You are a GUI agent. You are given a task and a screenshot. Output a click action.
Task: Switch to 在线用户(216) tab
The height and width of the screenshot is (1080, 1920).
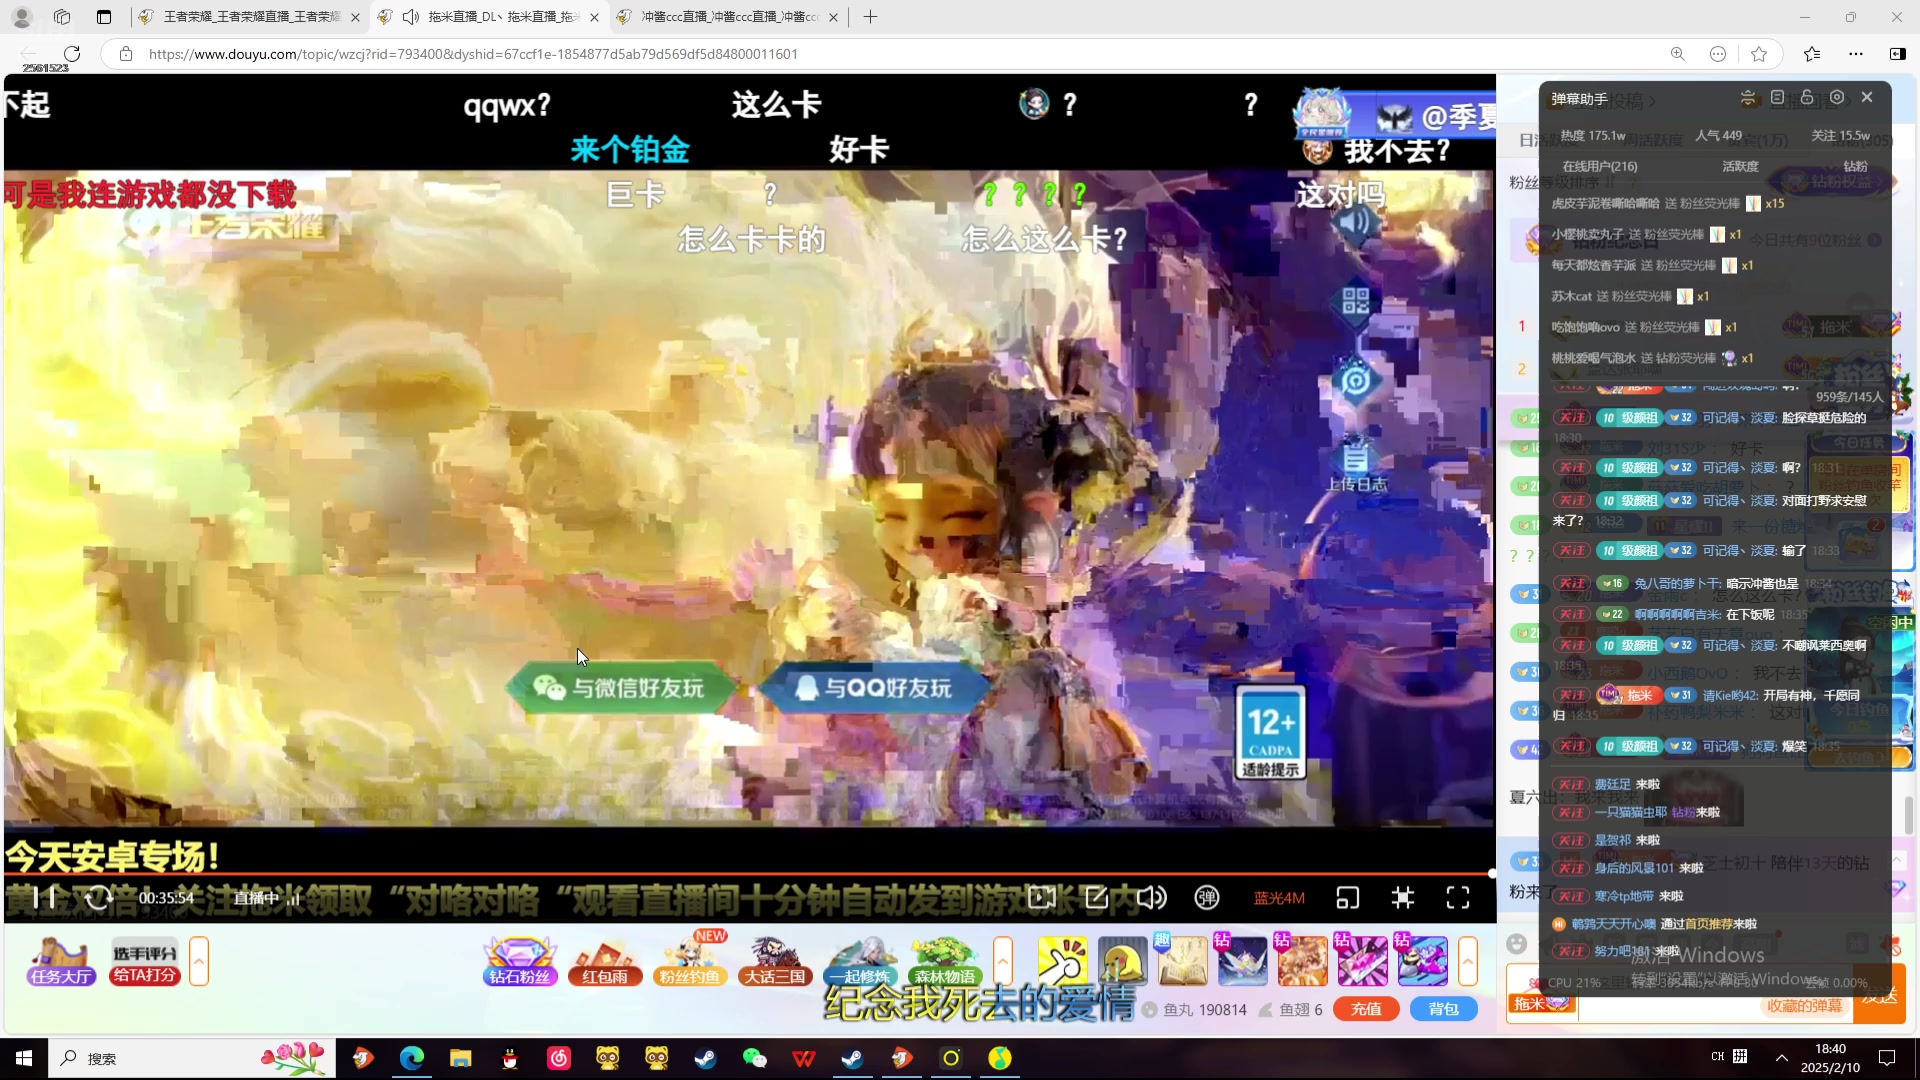pos(1600,166)
